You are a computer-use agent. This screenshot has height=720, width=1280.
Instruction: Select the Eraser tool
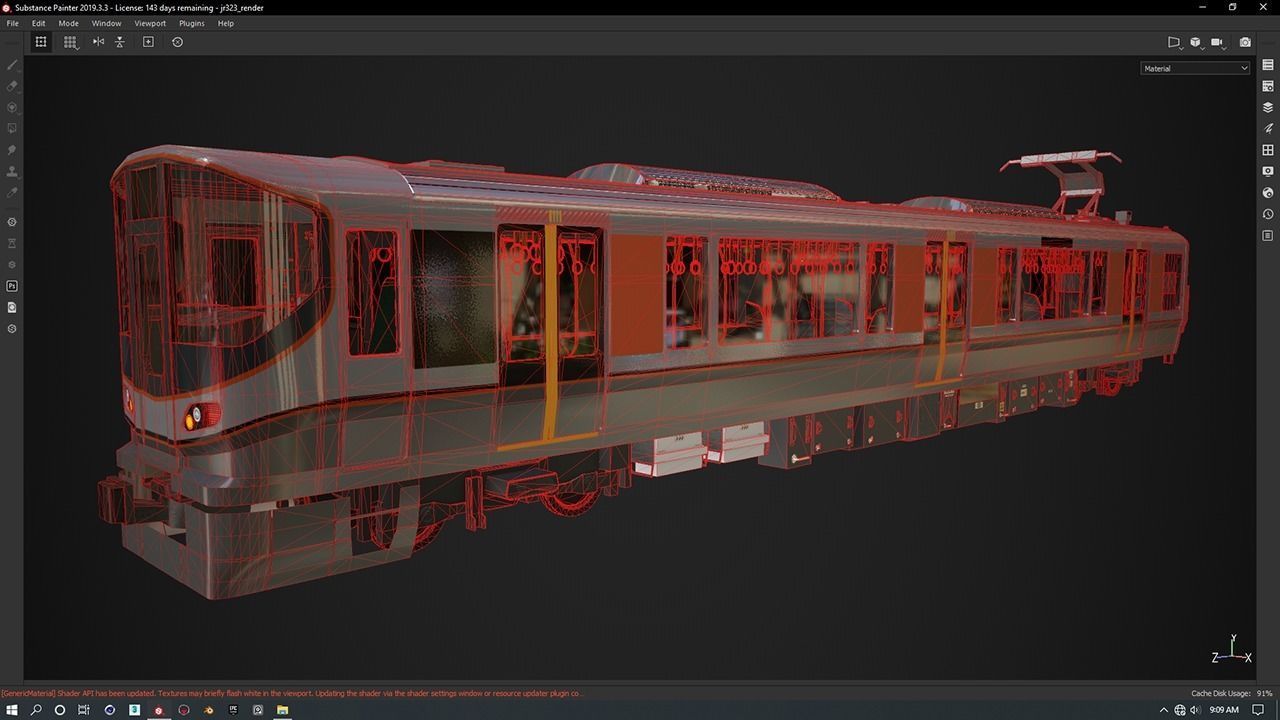[11, 86]
